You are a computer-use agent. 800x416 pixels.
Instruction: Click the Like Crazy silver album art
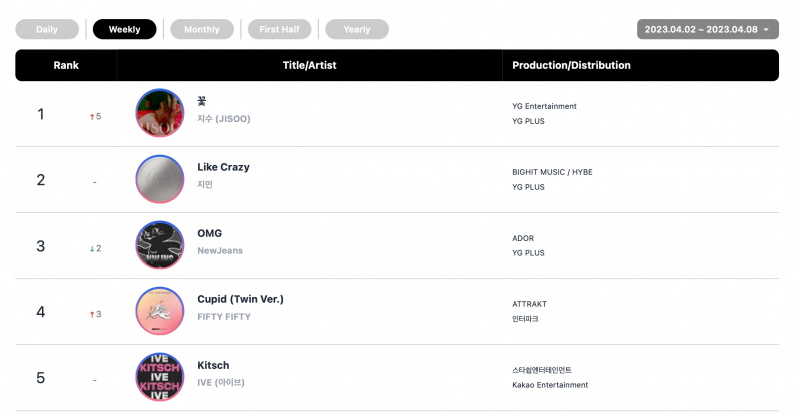click(x=160, y=179)
